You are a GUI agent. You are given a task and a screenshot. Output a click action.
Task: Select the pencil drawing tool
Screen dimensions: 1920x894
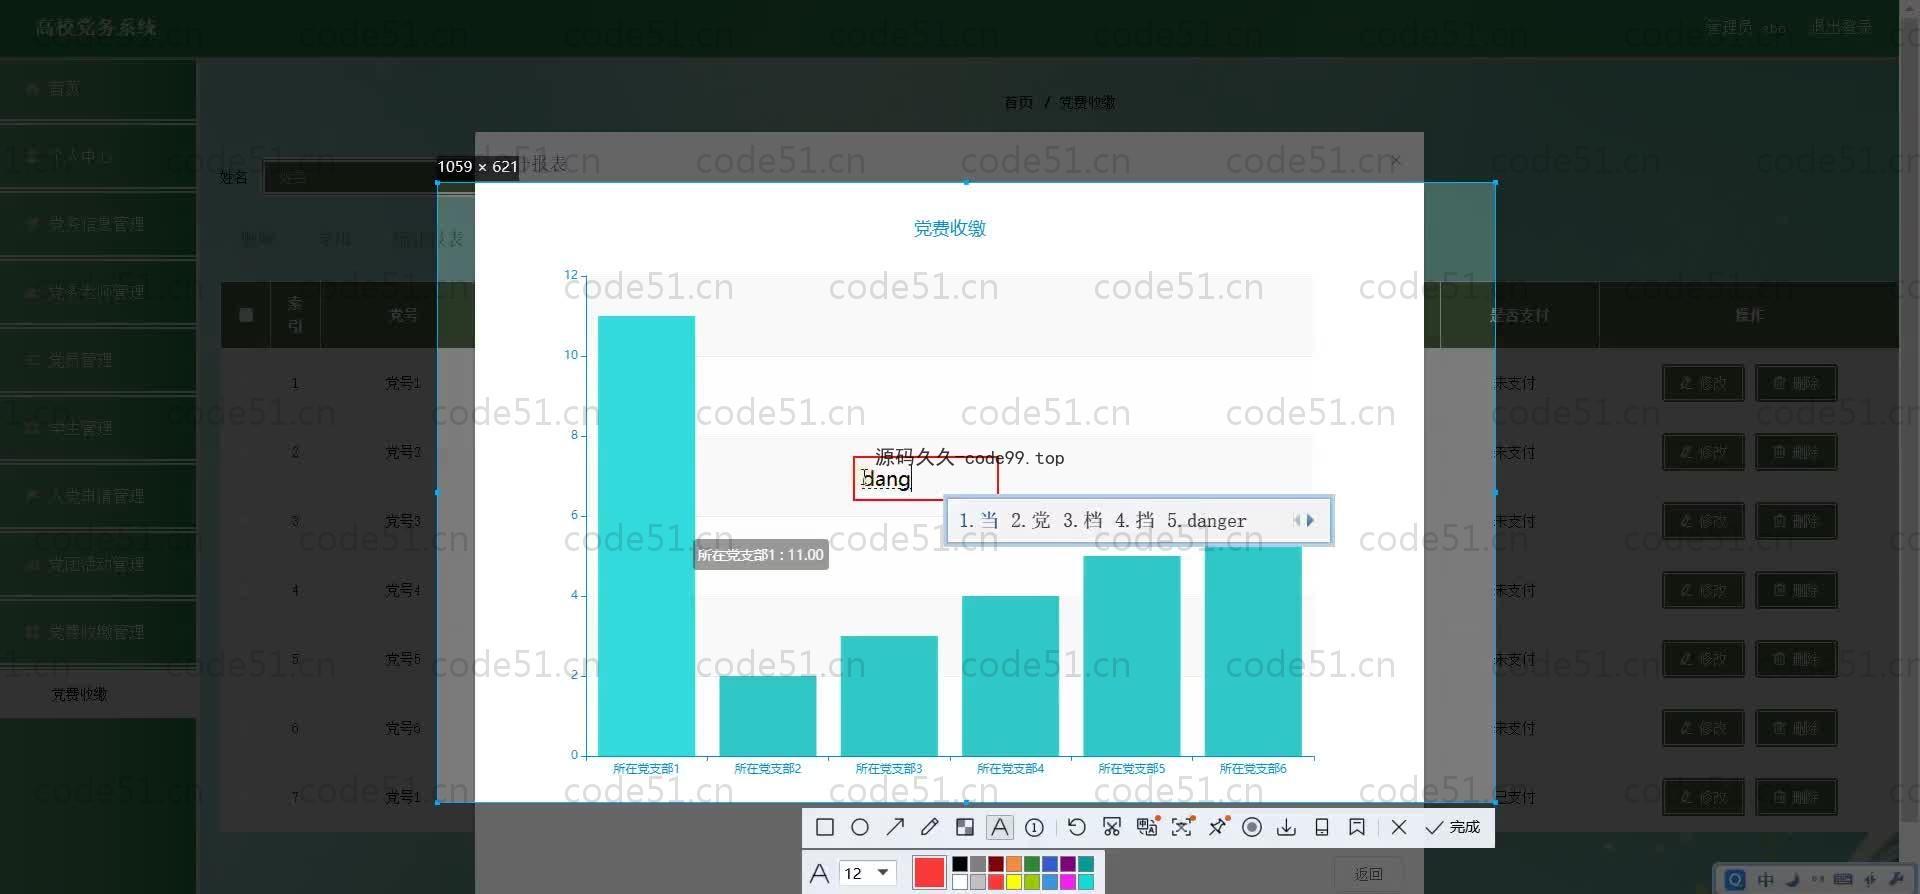(930, 827)
